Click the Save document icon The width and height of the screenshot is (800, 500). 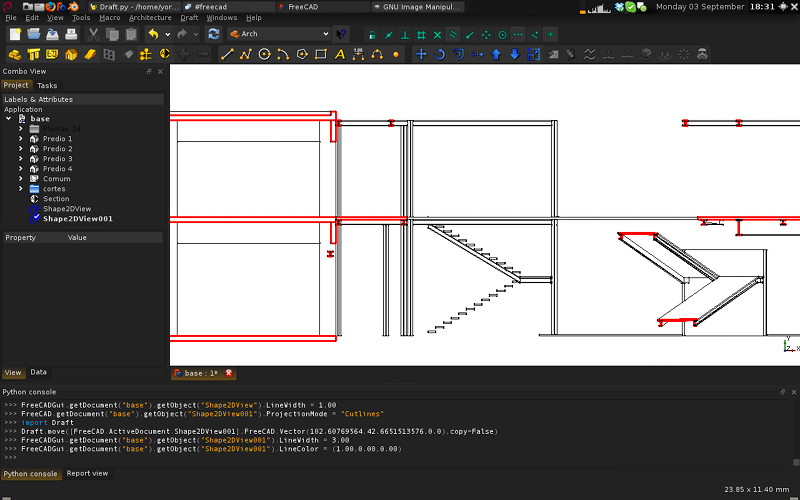[x=53, y=34]
